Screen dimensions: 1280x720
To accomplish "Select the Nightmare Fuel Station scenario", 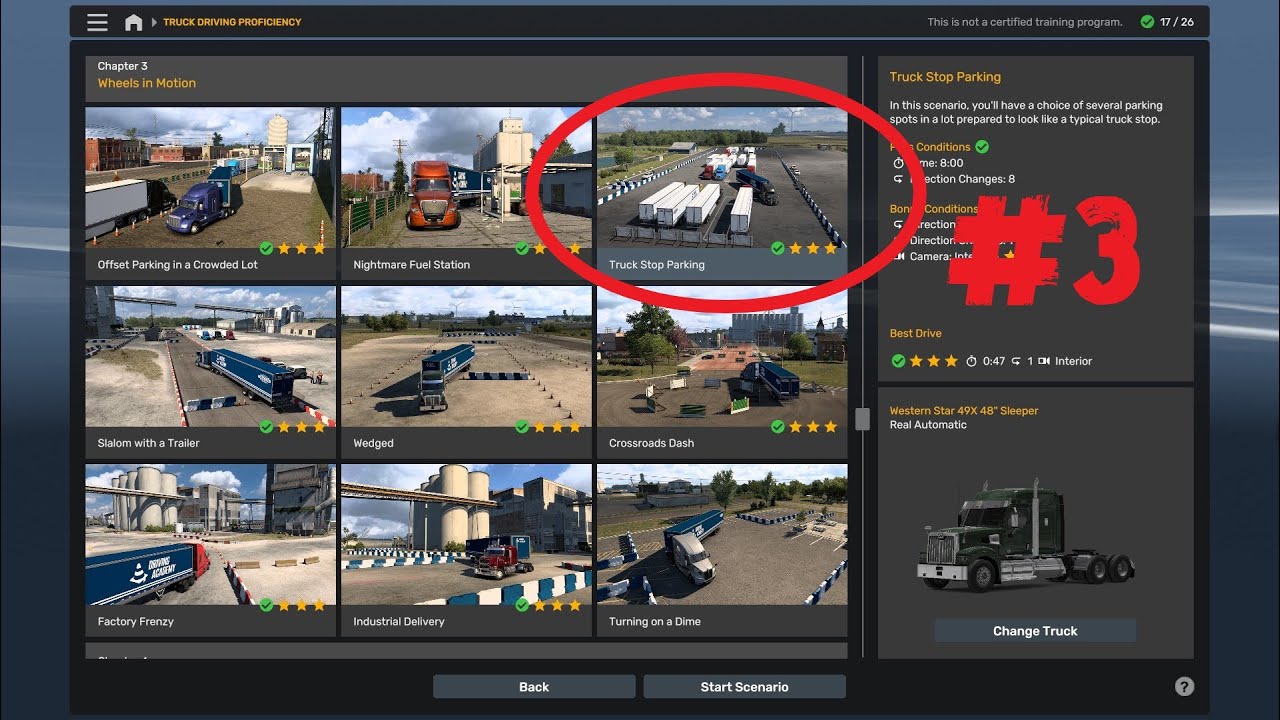I will click(466, 193).
